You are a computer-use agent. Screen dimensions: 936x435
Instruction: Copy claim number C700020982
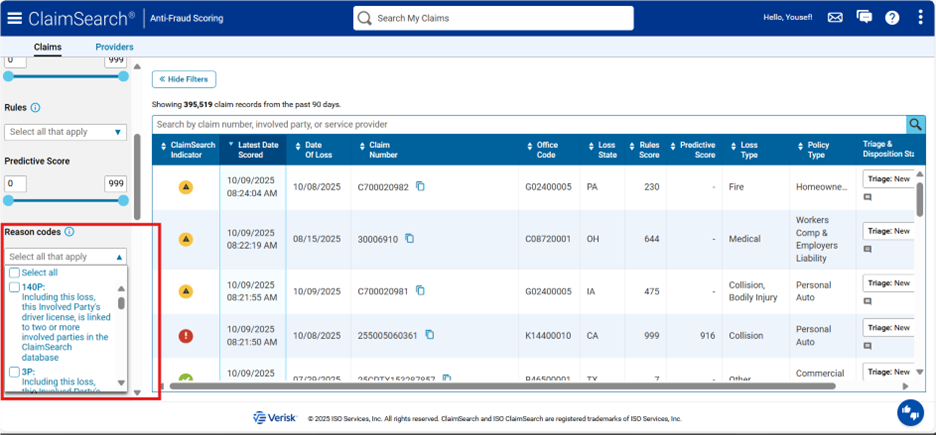click(x=420, y=186)
